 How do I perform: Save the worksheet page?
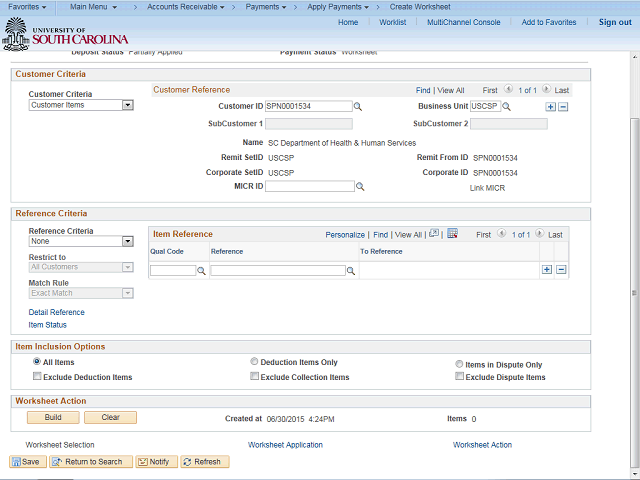(x=28, y=462)
